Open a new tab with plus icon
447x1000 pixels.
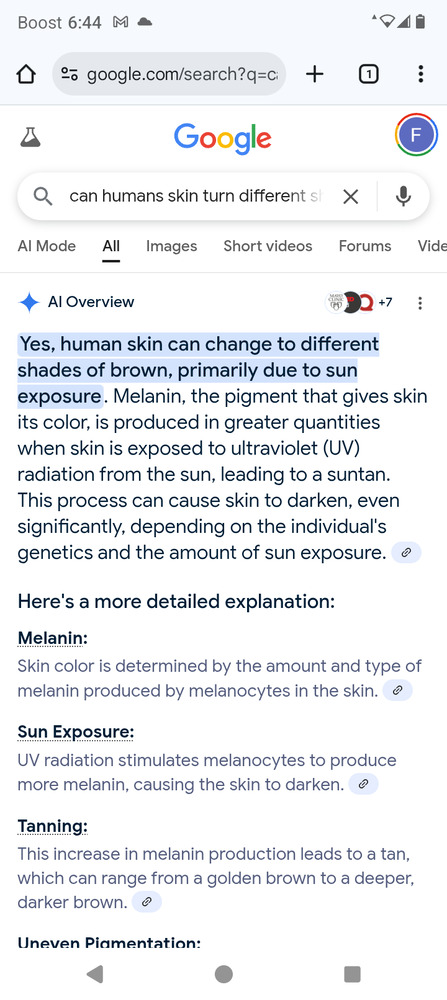(x=314, y=75)
